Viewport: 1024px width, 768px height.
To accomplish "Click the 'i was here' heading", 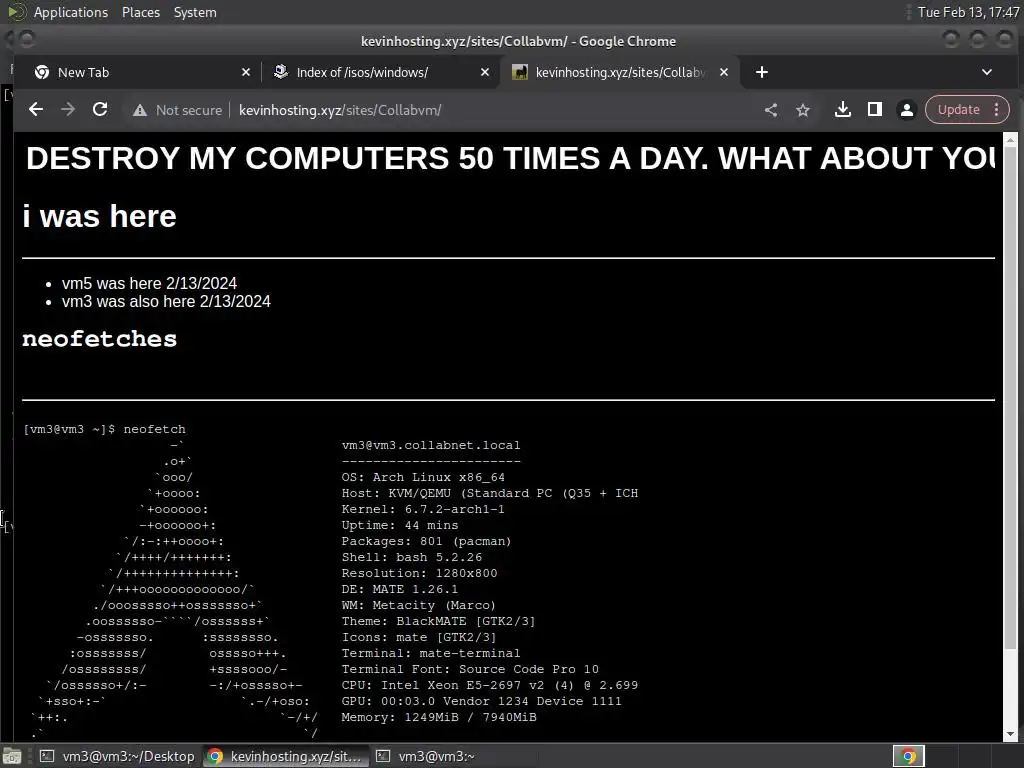I will tap(99, 216).
